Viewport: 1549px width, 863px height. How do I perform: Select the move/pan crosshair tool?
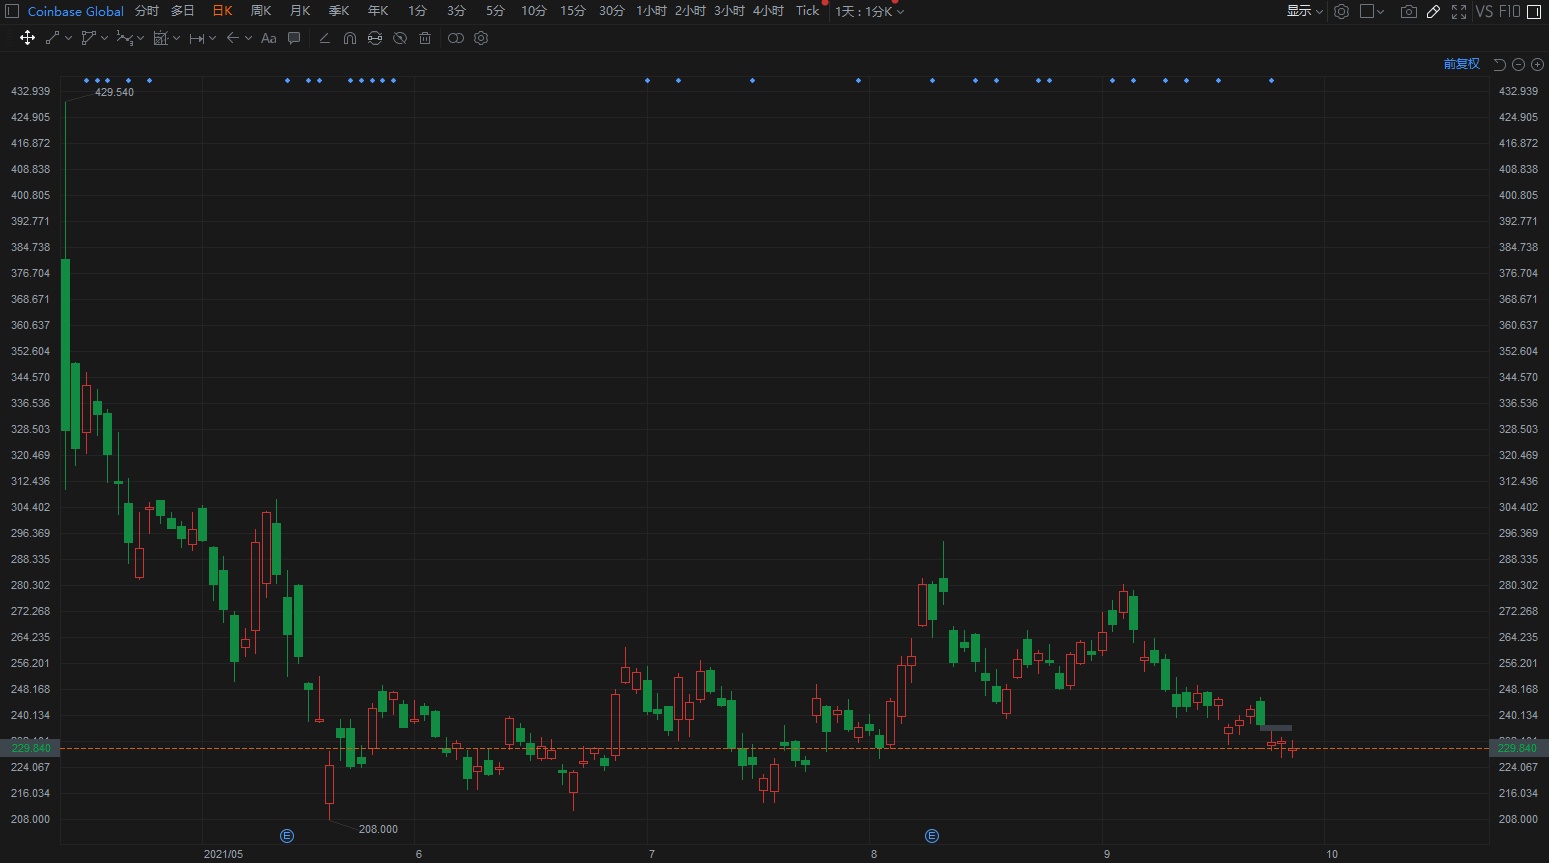(27, 38)
